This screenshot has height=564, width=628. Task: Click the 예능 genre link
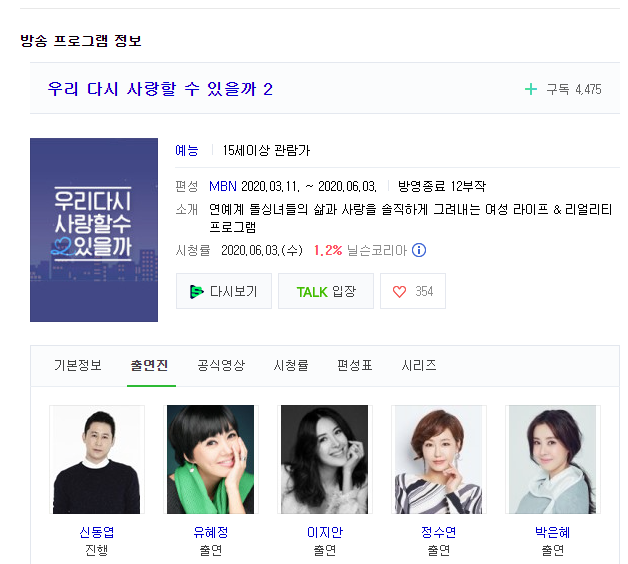[187, 151]
